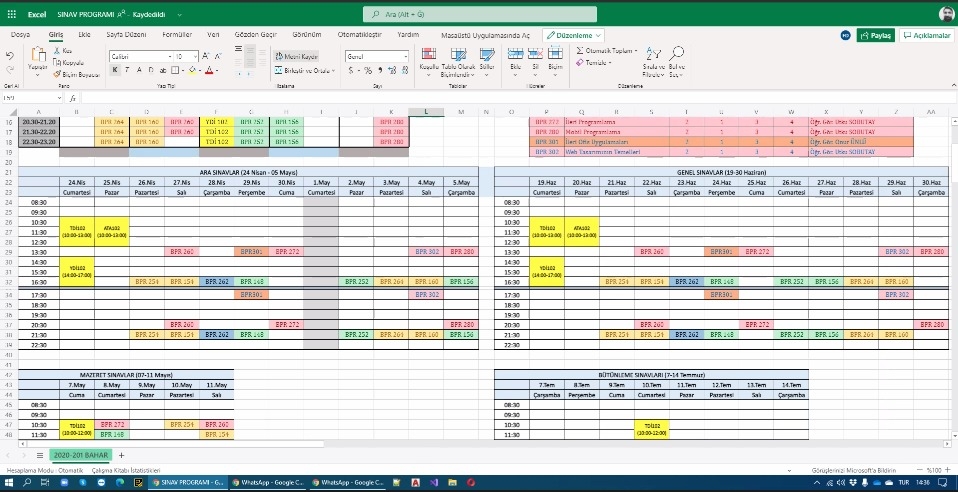Screen dimensions: 958x492
Task: Switch to the Formüller ribbon tab
Action: [176, 34]
